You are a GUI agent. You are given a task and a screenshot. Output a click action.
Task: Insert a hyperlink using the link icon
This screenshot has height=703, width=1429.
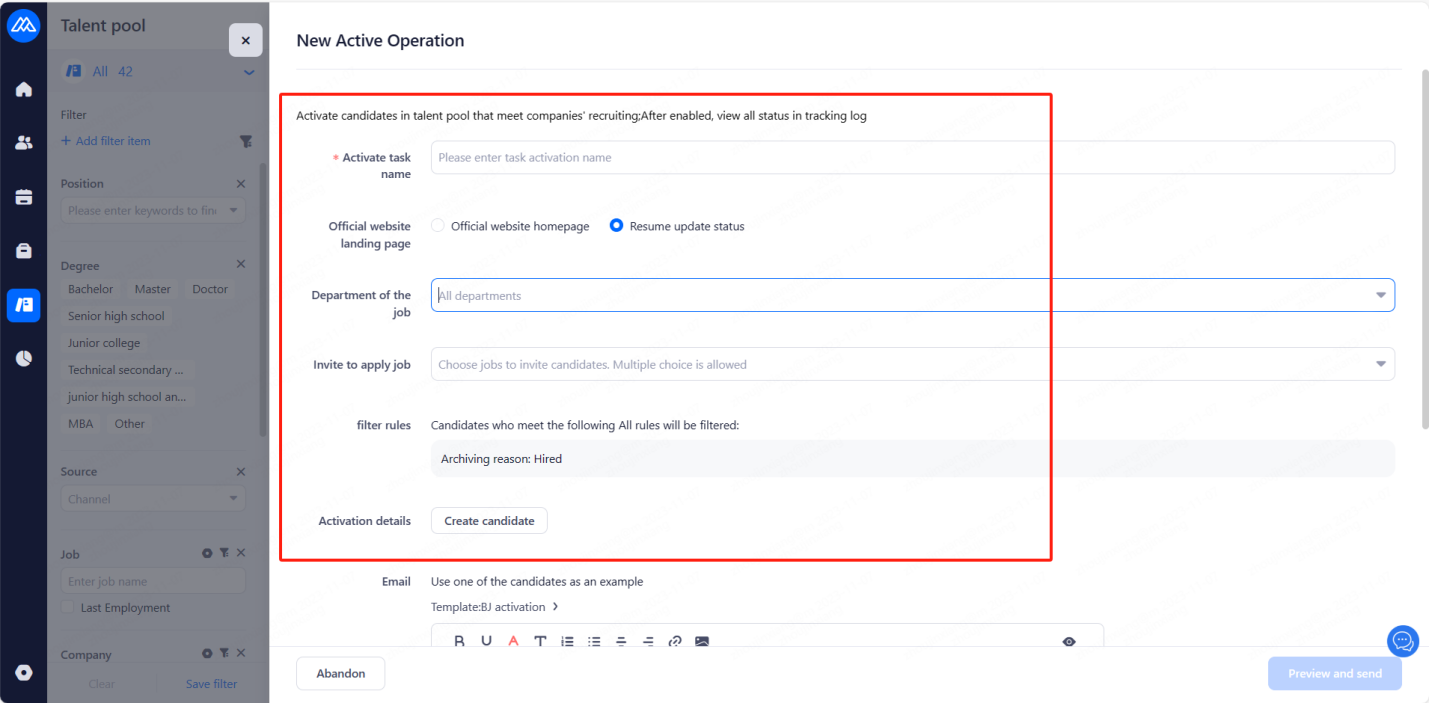point(675,641)
